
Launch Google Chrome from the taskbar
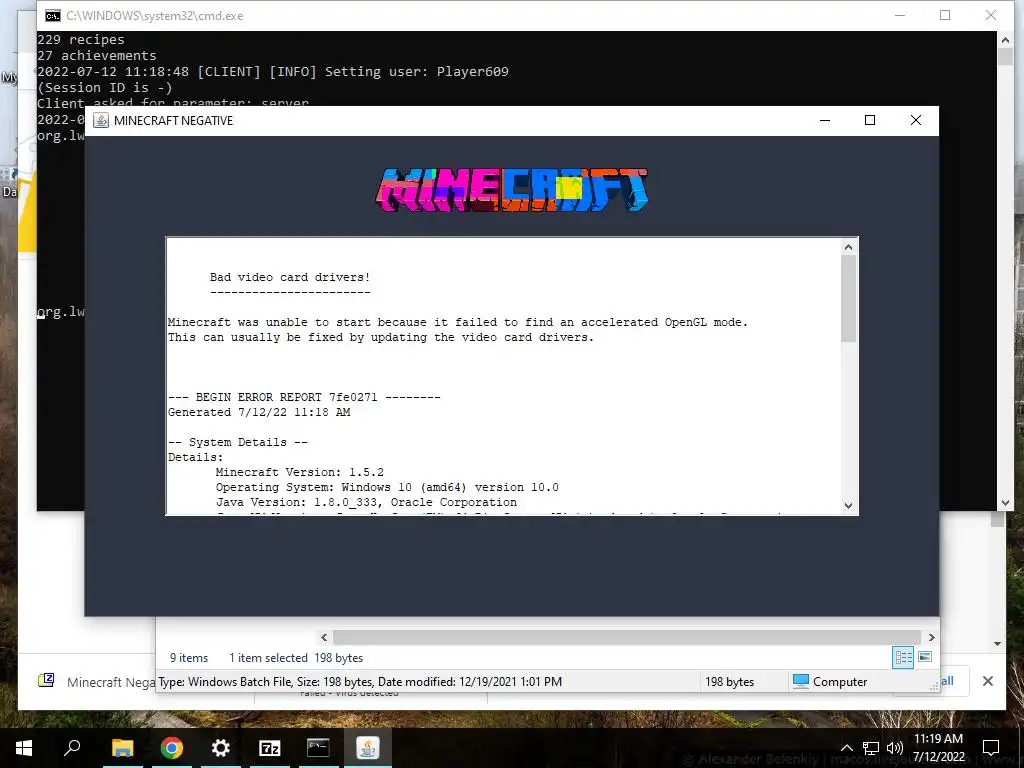(x=172, y=748)
